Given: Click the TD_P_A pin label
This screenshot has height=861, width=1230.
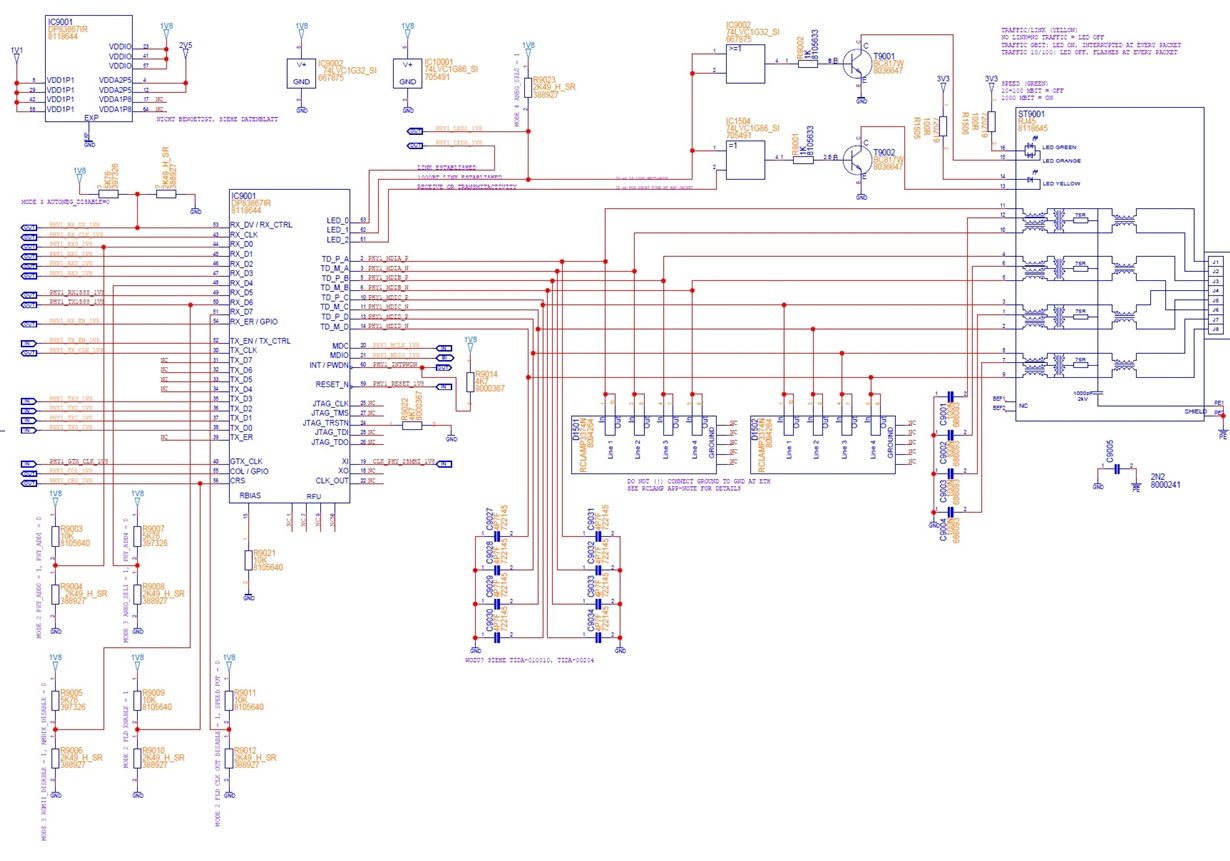Looking at the screenshot, I should [334, 259].
